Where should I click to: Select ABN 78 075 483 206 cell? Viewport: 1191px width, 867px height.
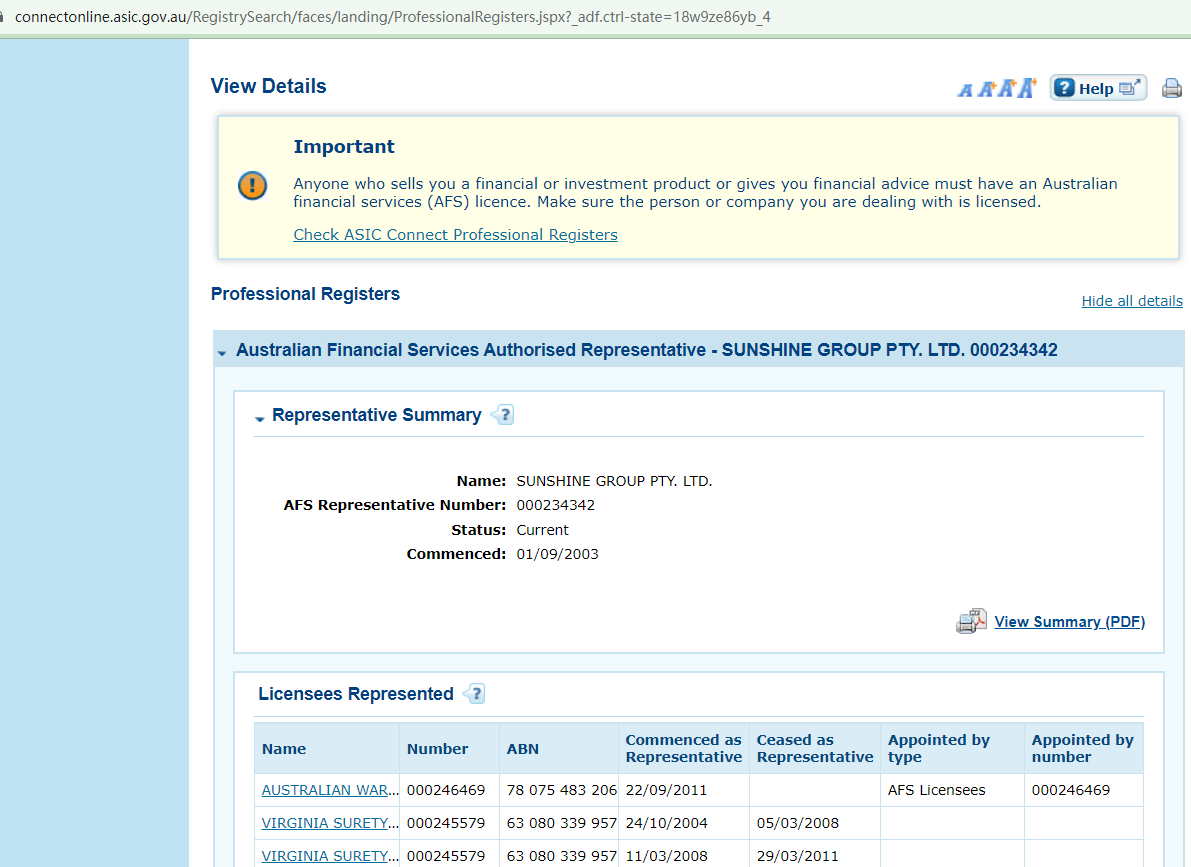(x=561, y=790)
